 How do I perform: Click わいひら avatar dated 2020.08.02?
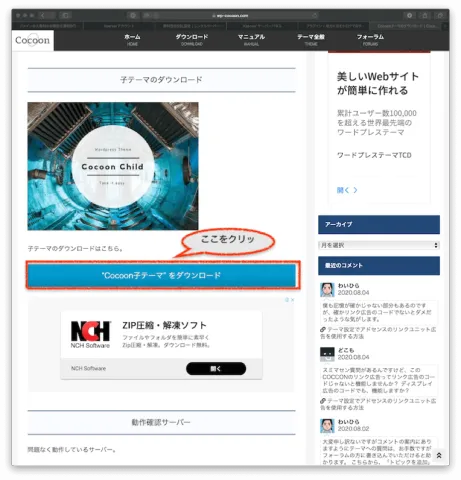pyautogui.click(x=327, y=426)
